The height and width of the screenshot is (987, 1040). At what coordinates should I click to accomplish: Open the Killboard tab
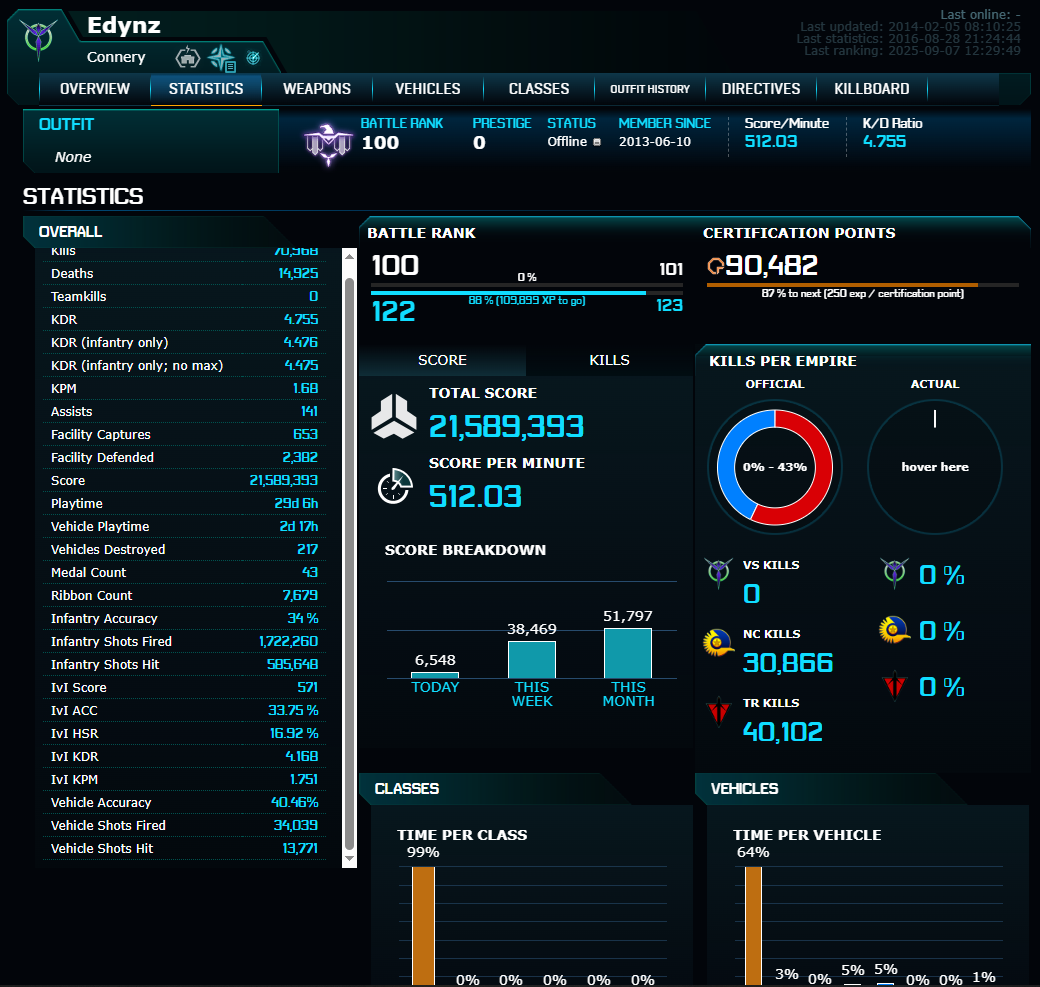pyautogui.click(x=872, y=89)
